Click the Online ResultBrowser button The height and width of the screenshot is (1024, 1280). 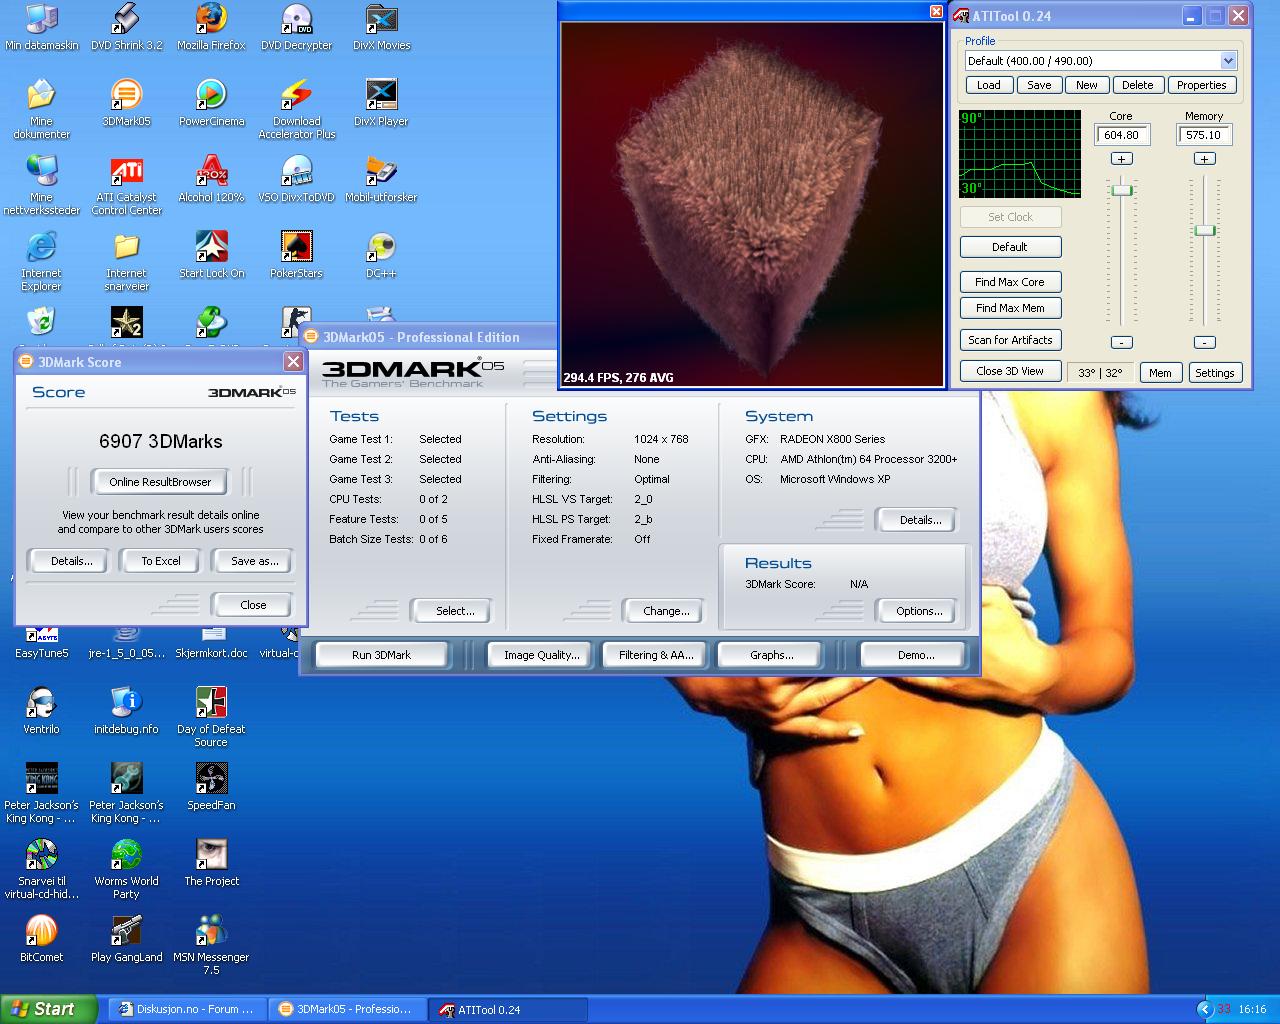[x=160, y=482]
